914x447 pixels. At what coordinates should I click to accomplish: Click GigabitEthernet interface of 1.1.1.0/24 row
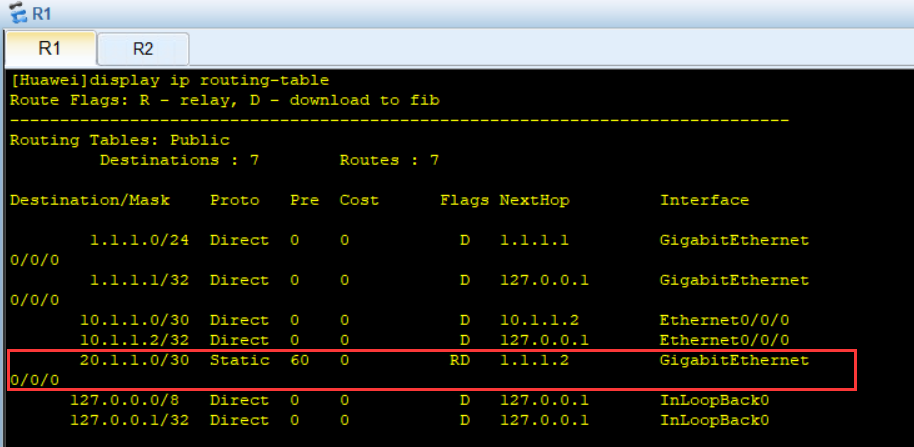[x=734, y=240]
